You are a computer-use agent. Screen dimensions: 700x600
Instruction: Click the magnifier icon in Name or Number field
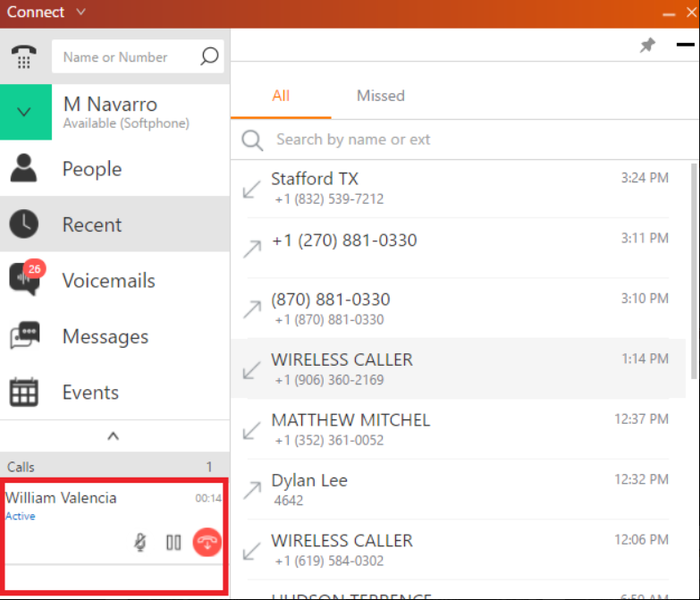[209, 56]
